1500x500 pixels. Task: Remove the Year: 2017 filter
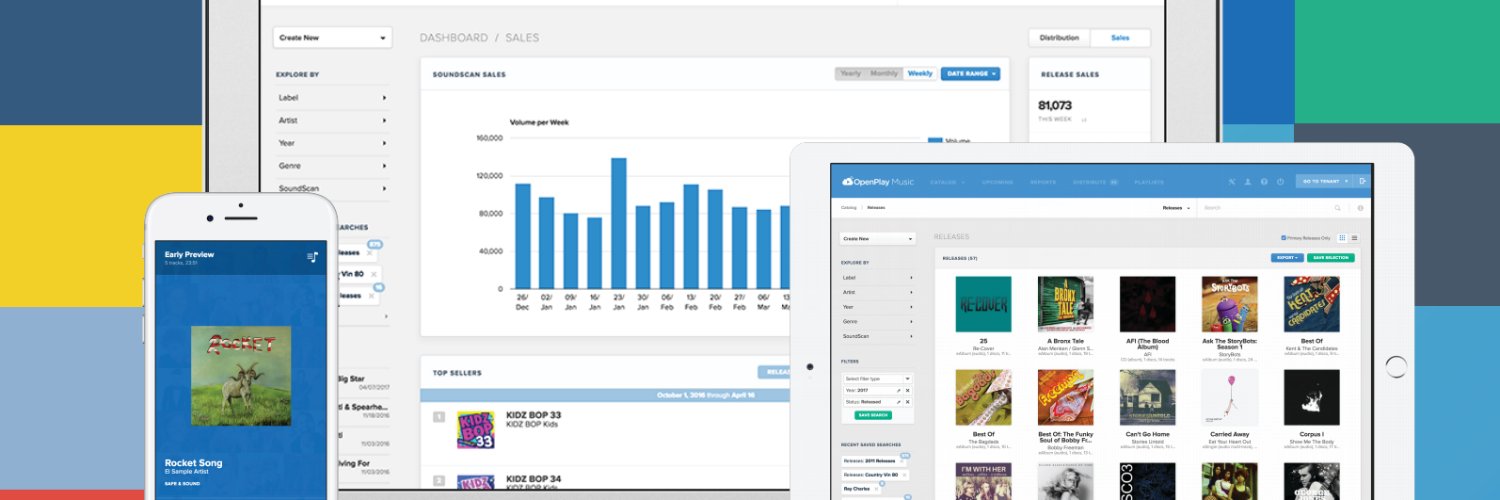point(908,390)
